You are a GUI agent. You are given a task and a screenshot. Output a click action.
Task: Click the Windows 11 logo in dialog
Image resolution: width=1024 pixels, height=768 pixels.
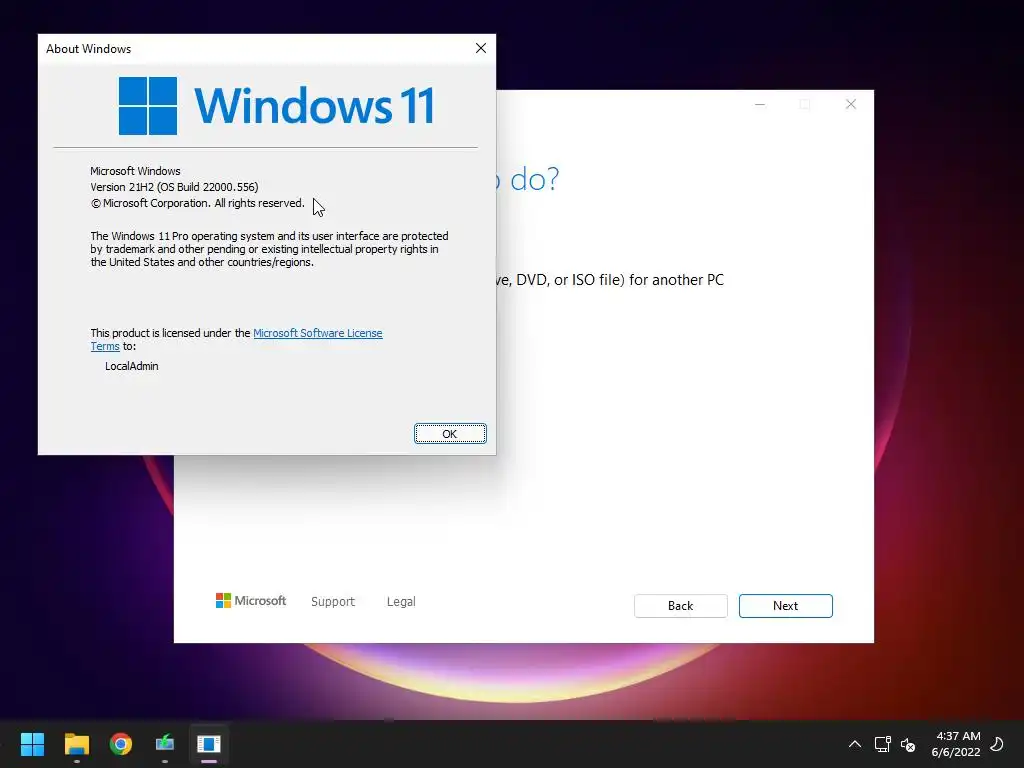[276, 106]
